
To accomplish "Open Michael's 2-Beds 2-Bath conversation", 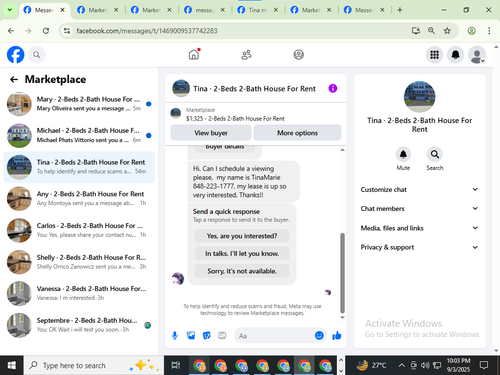I will click(x=79, y=135).
